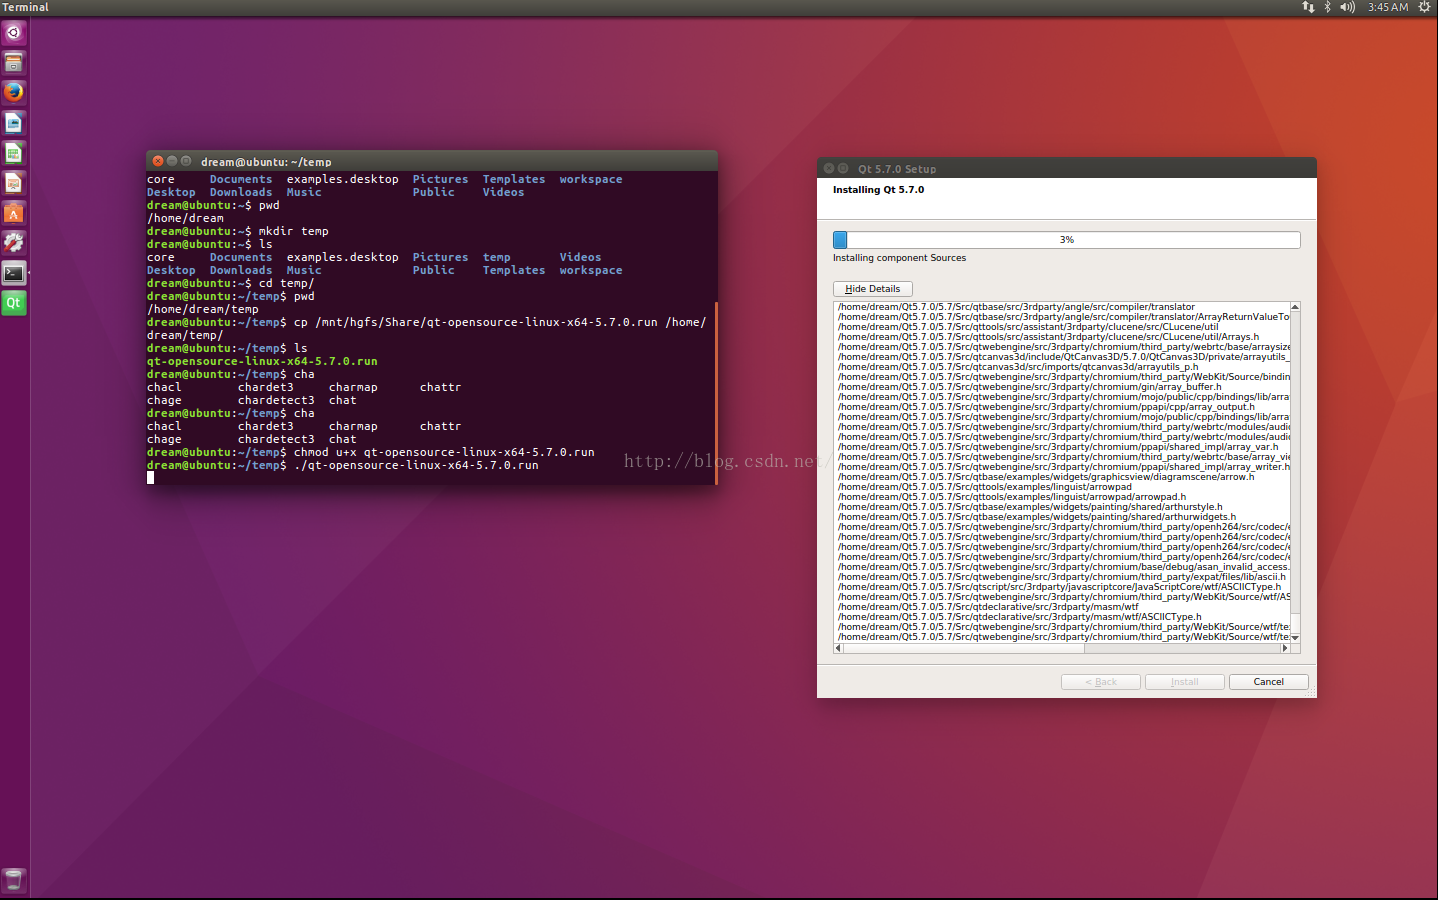Click the arthurwidgets.h log line
Screen dimensions: 1438x900
tap(1037, 517)
